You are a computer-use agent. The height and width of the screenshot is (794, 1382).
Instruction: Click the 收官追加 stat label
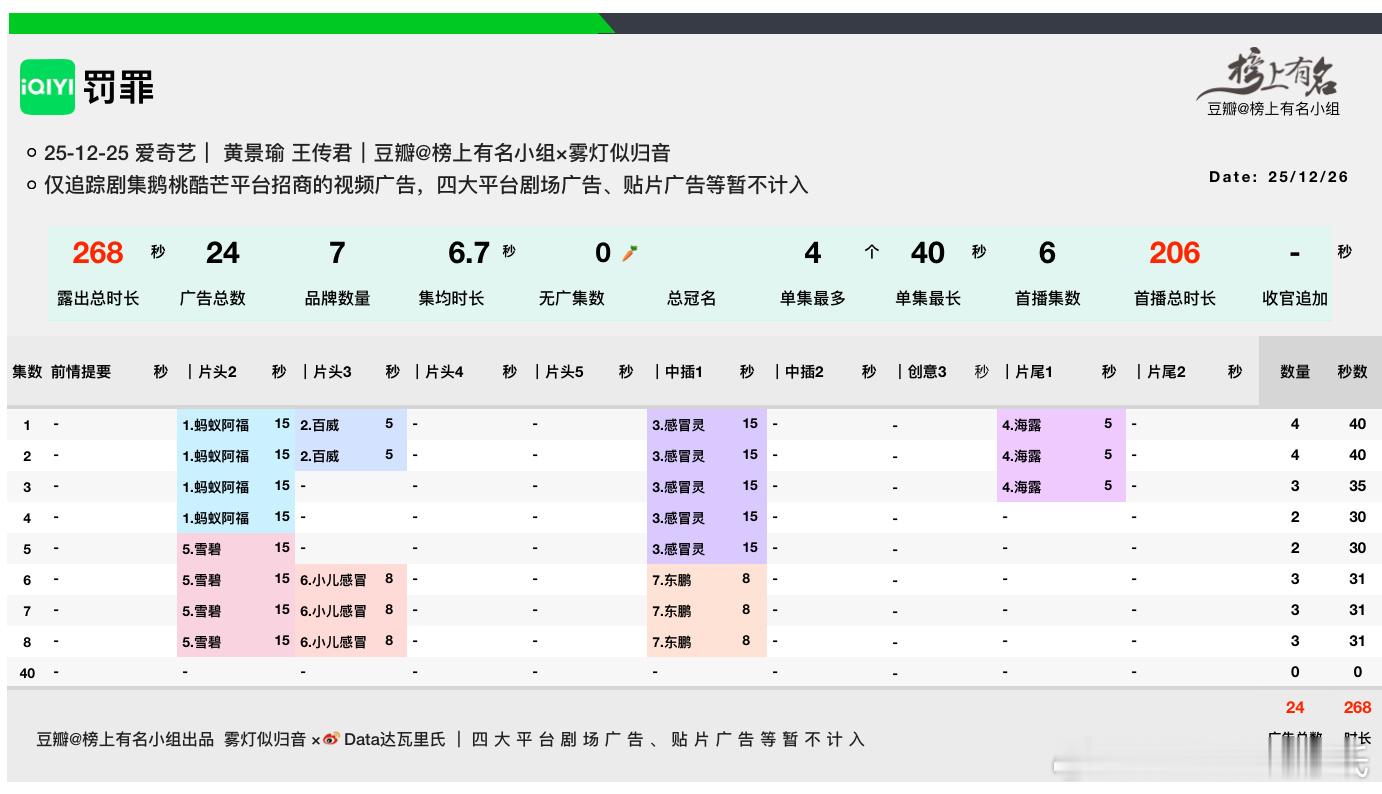click(x=1295, y=298)
